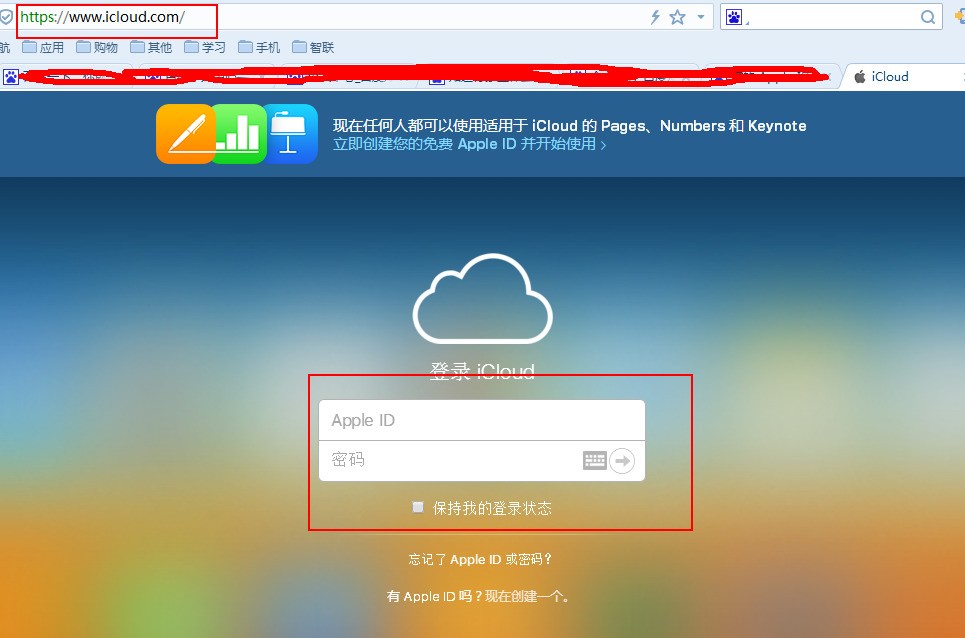Click the Pages app icon
965x638 pixels.
186,134
